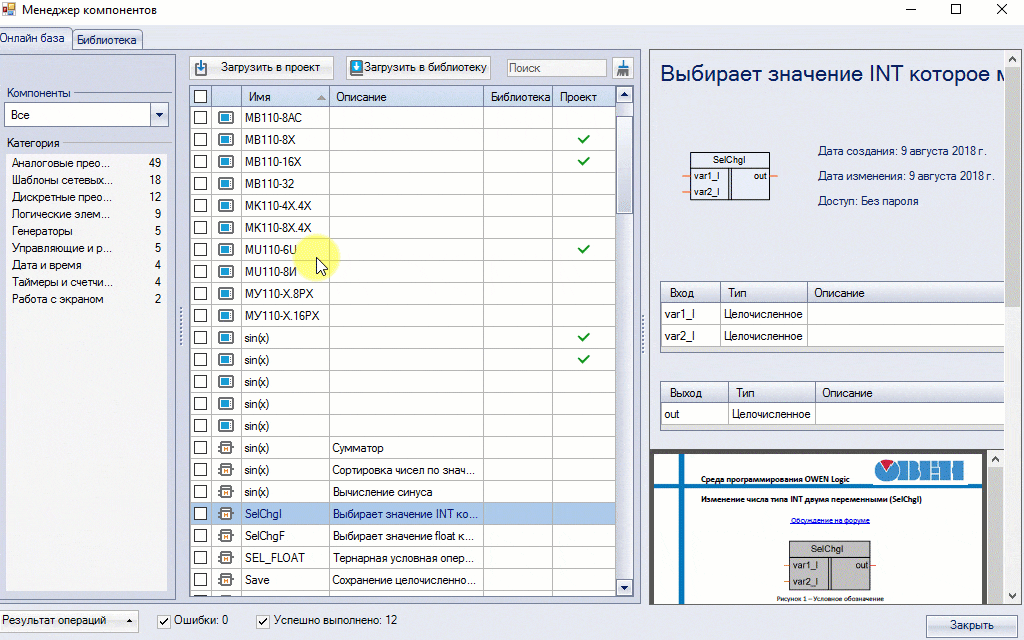
Task: Tick the checkbox for МВ110-32
Action: tap(201, 184)
